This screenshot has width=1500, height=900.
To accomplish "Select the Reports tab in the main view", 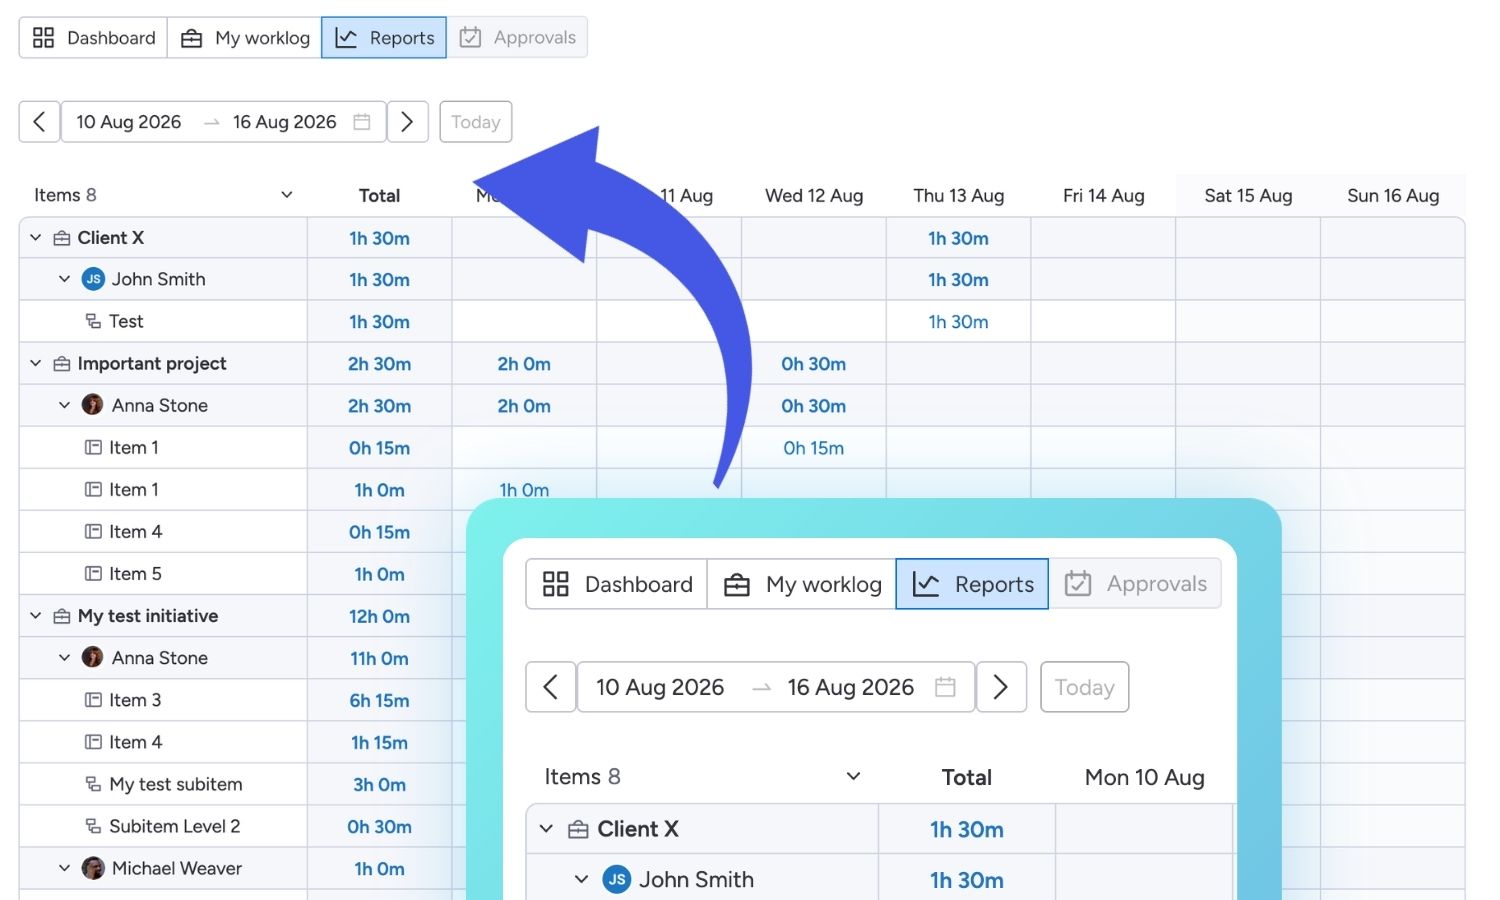I will pos(384,38).
